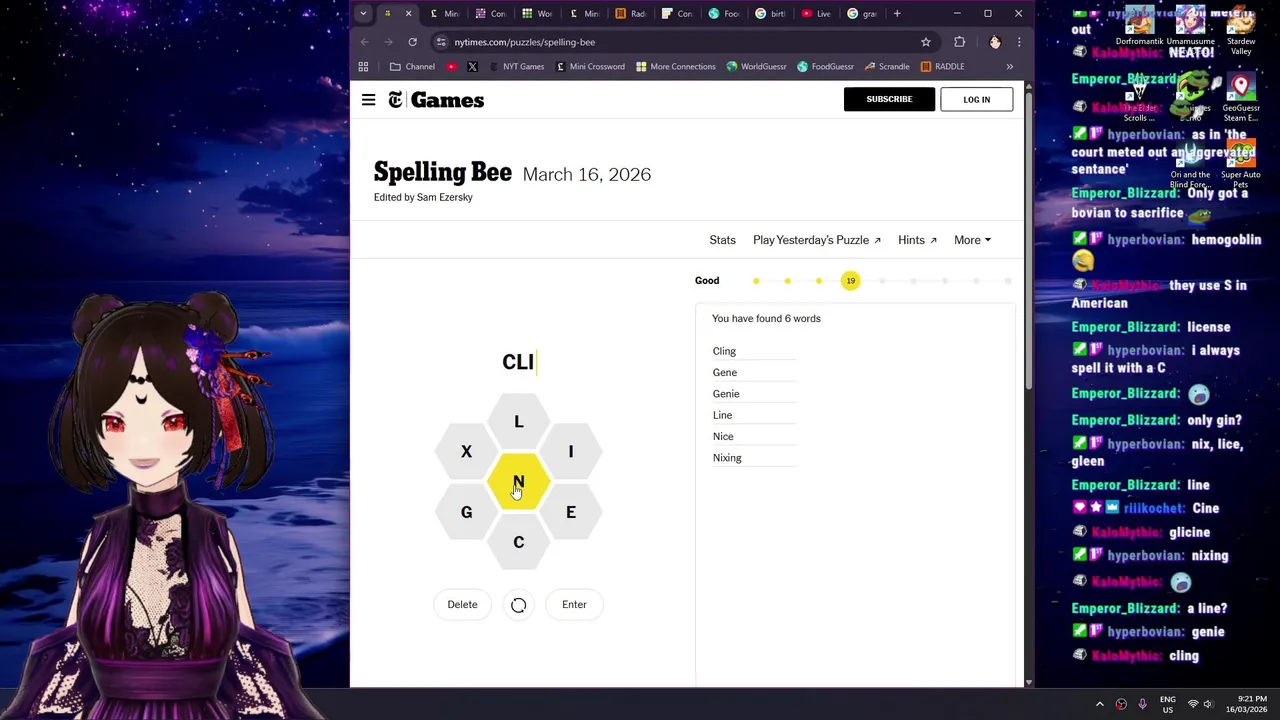Open the tab search dropdown arrow
The image size is (1280, 720).
[x=363, y=14]
